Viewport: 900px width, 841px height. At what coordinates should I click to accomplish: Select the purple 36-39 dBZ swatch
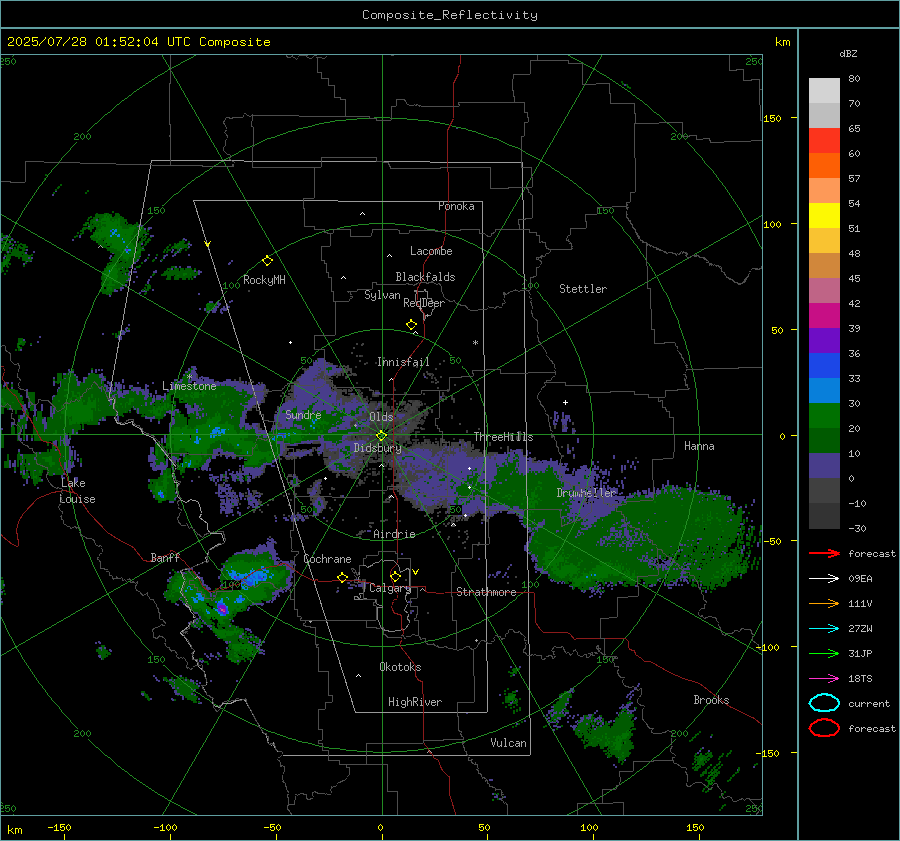(x=824, y=340)
